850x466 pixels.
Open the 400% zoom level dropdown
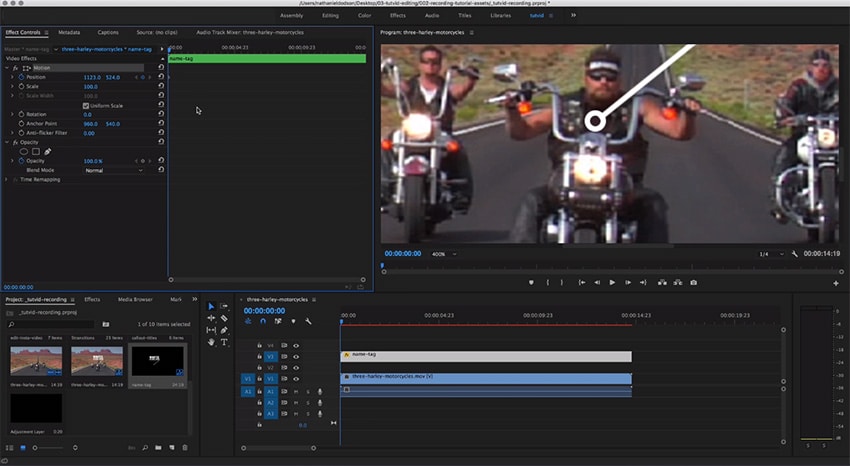[445, 254]
